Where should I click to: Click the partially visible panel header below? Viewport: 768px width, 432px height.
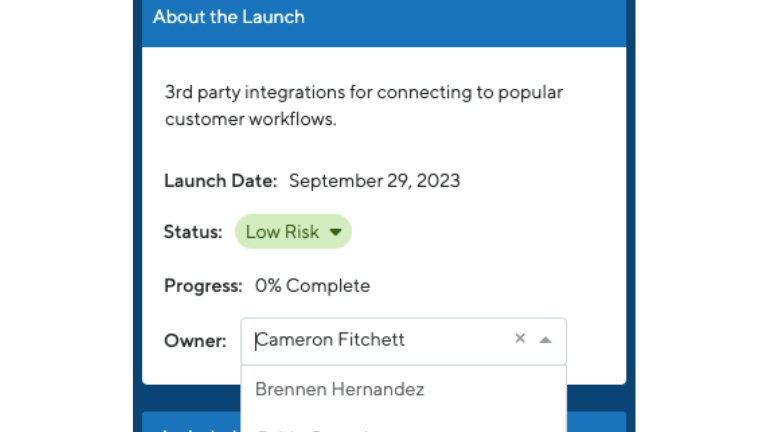pyautogui.click(x=191, y=422)
